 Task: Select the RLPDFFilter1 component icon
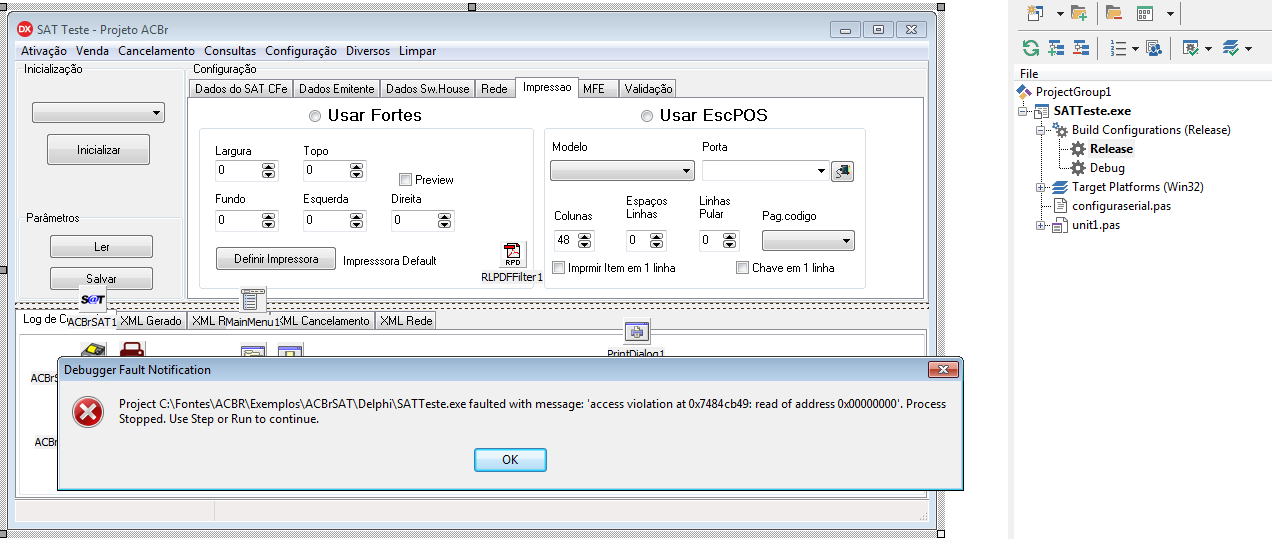tap(513, 254)
